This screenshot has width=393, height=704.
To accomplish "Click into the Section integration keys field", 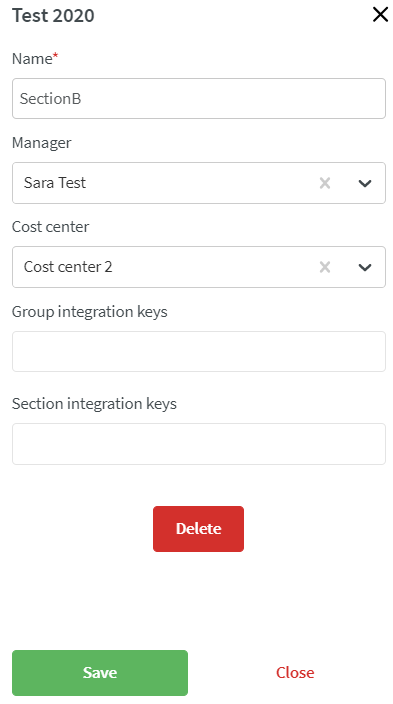I will 199,444.
